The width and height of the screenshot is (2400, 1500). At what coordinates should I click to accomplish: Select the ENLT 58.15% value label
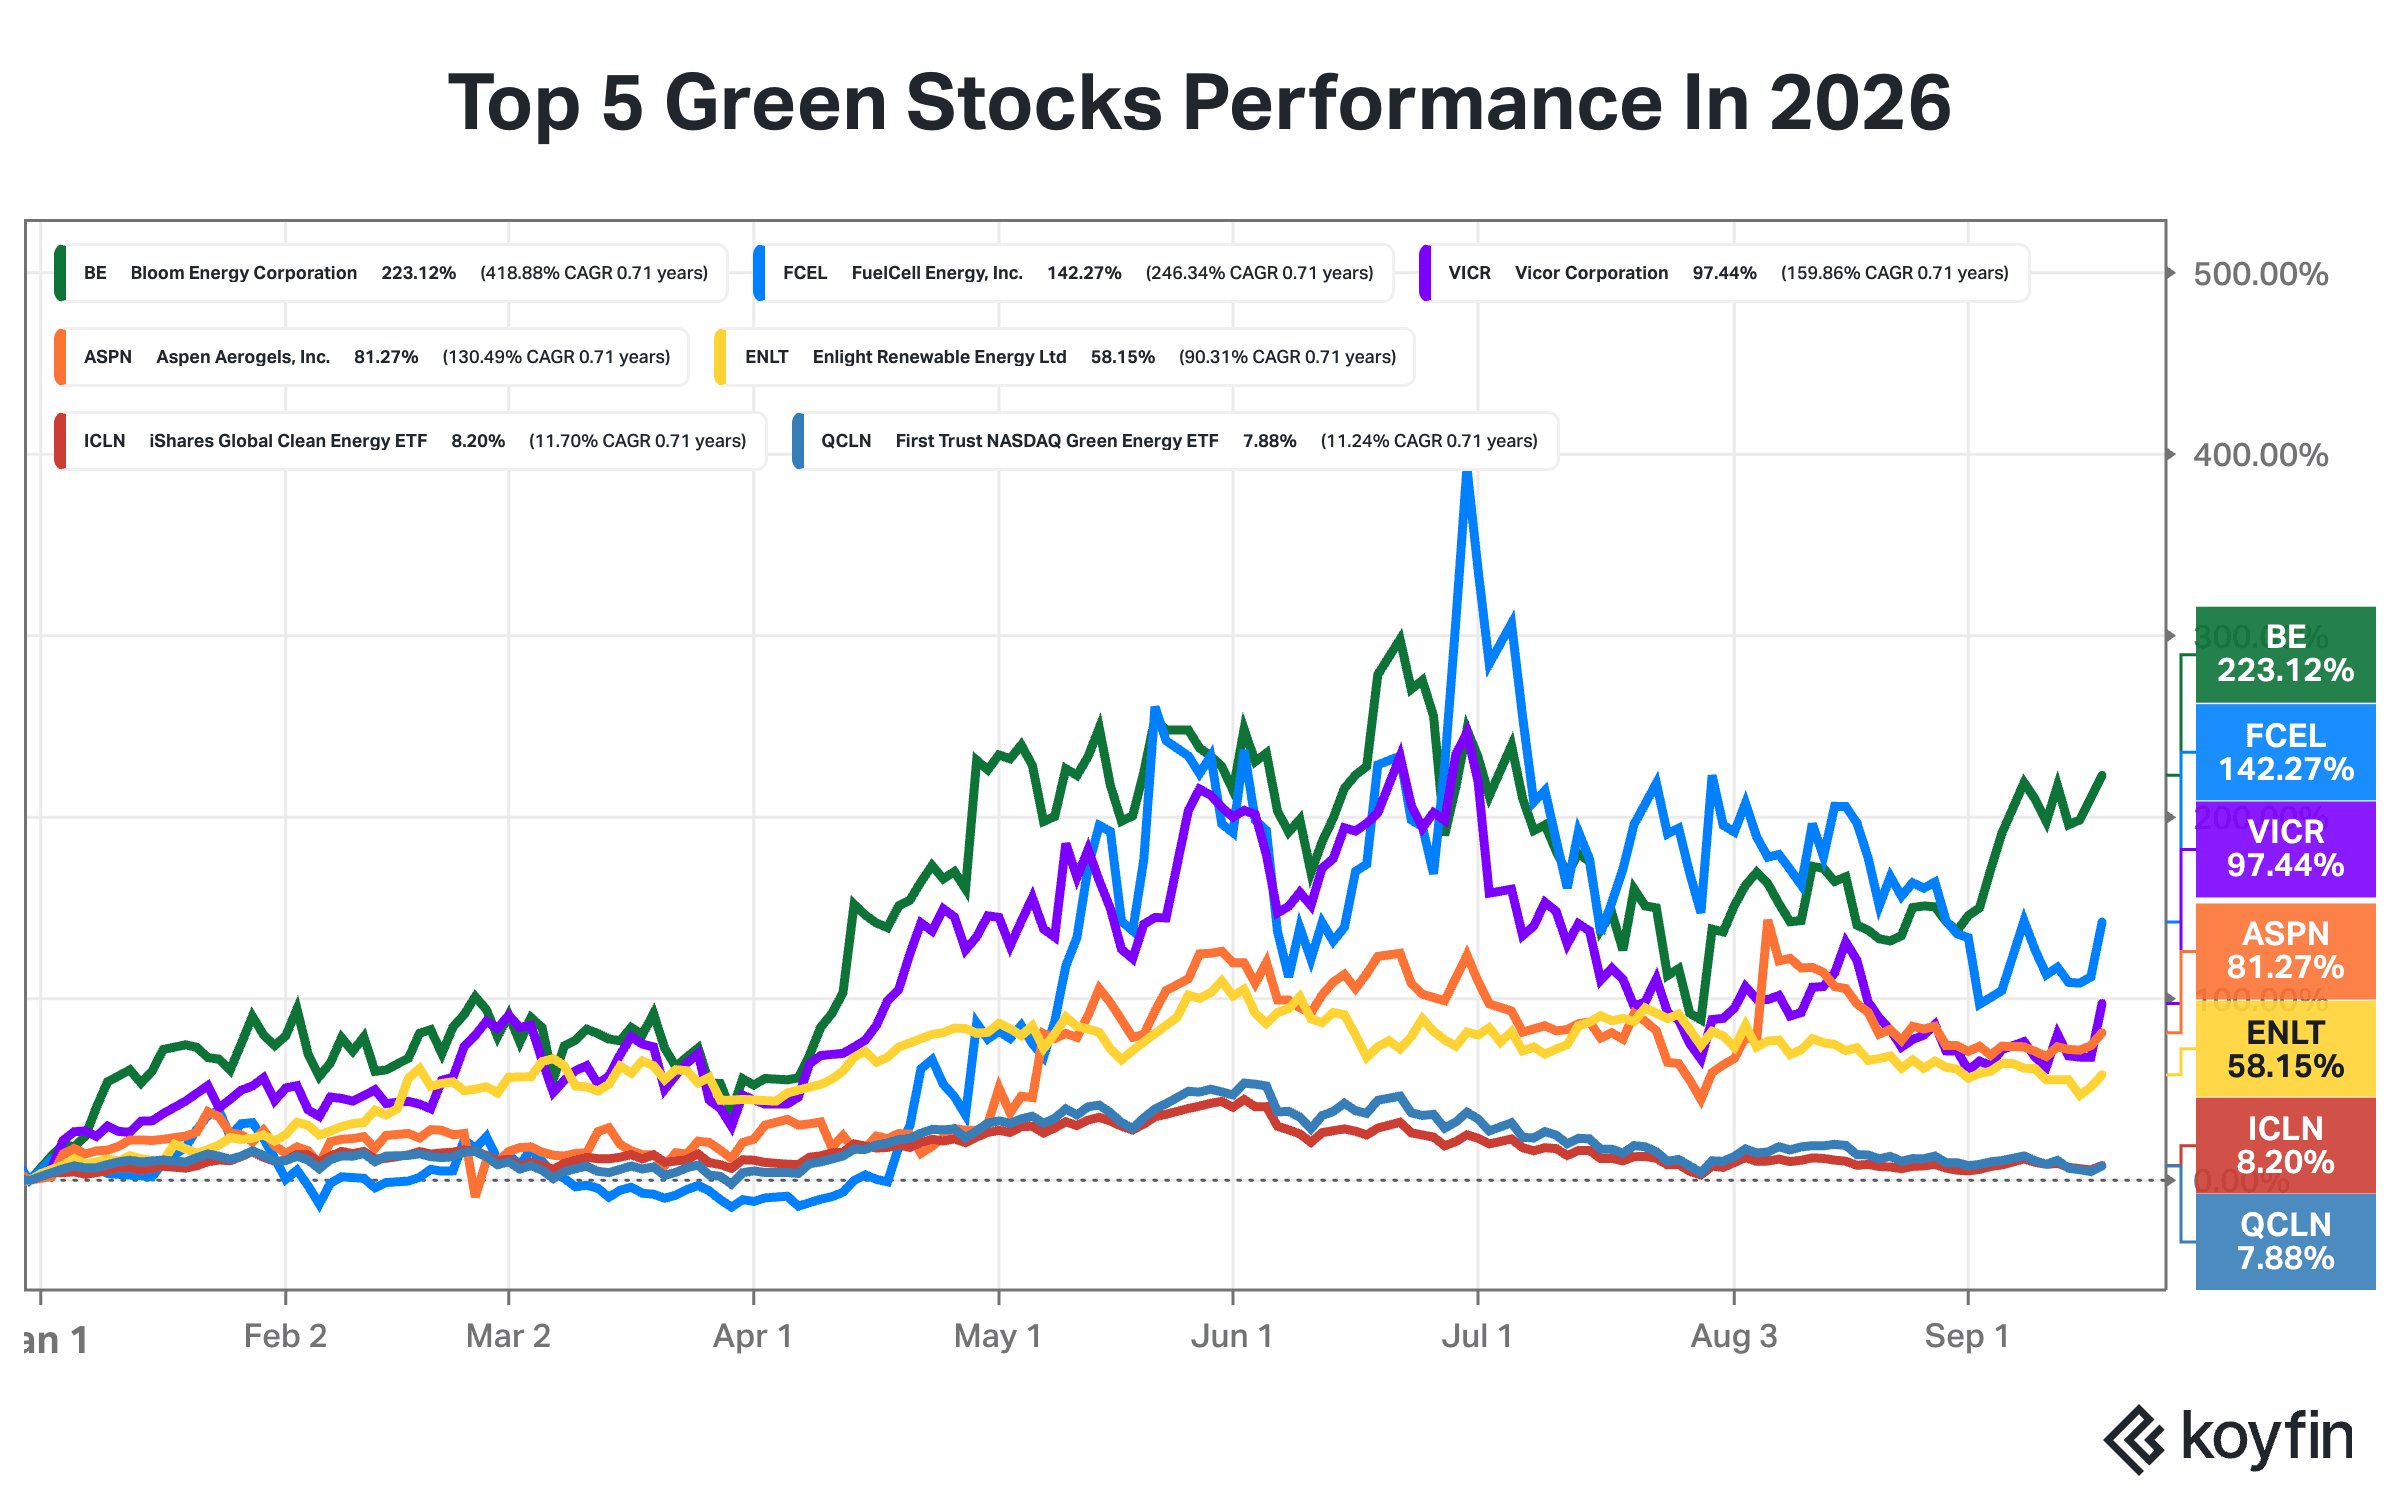(x=2285, y=1049)
